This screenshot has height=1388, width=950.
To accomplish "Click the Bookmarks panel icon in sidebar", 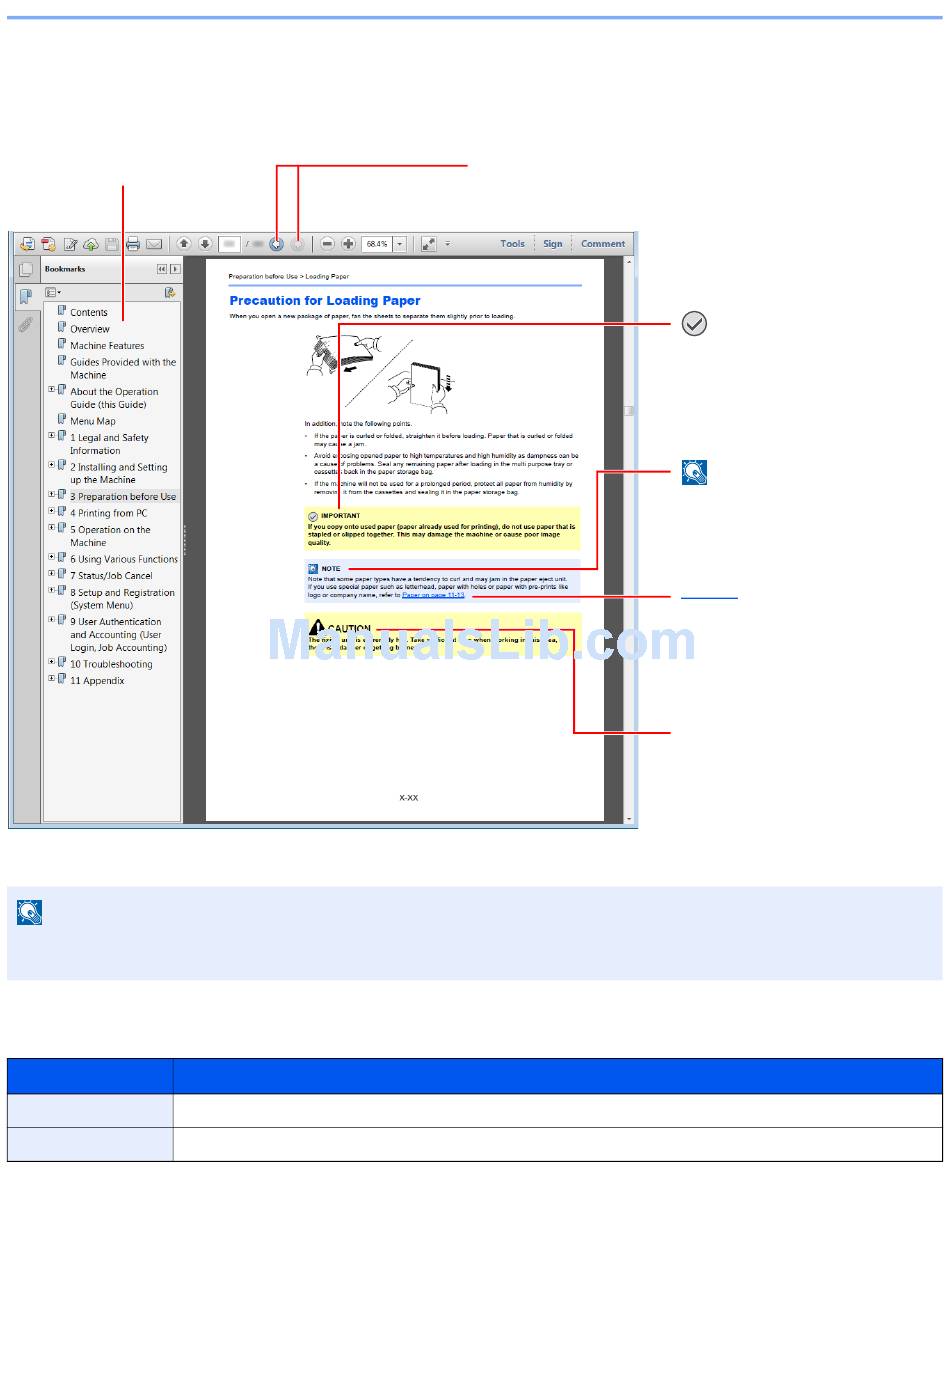I will pos(26,297).
